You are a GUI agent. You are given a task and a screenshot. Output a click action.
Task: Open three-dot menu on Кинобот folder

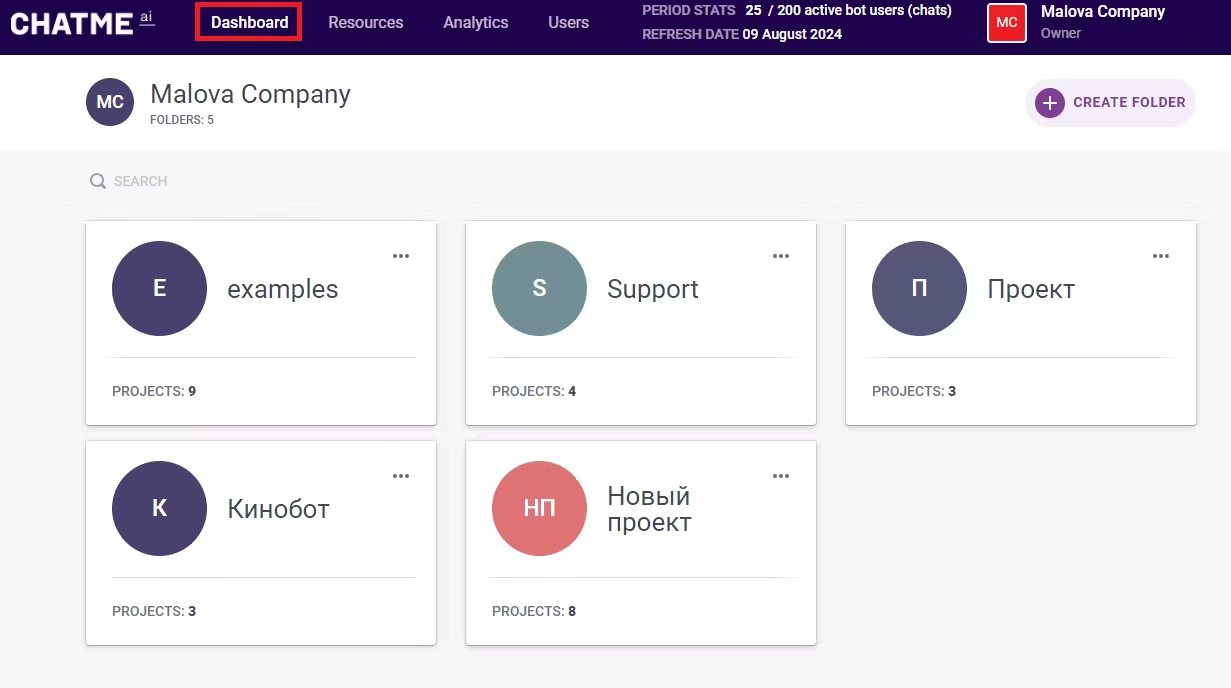click(x=401, y=476)
